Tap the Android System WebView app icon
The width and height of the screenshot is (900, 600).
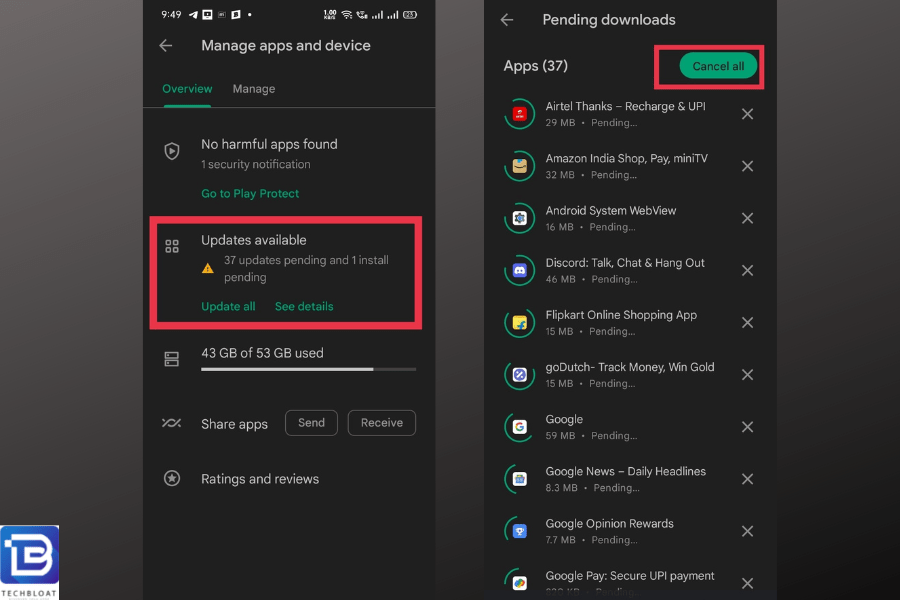519,218
